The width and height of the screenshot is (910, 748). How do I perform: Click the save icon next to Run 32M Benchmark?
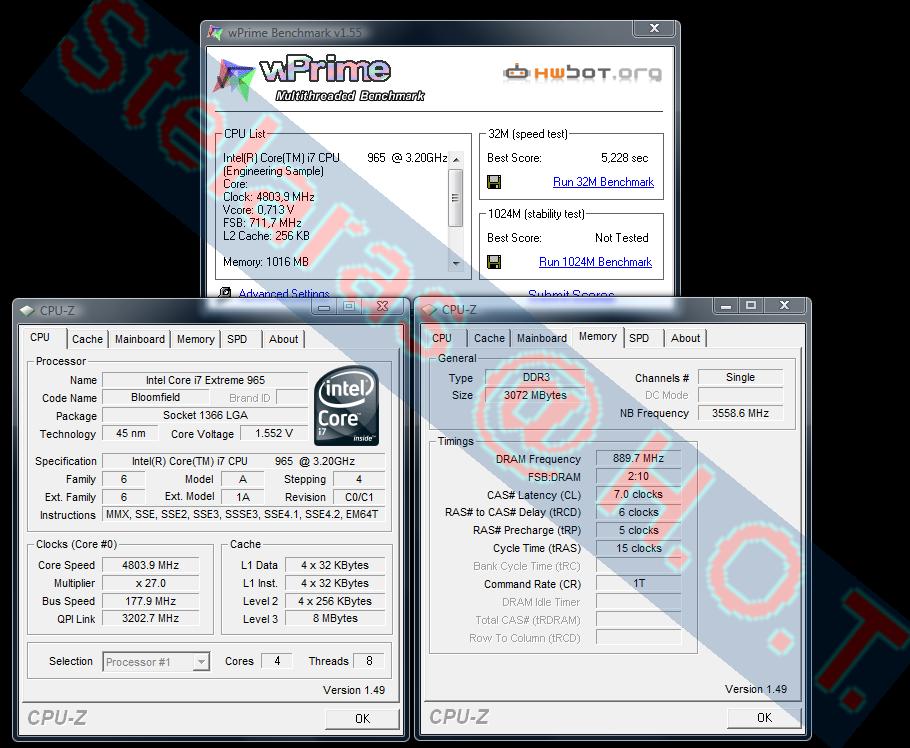point(494,182)
